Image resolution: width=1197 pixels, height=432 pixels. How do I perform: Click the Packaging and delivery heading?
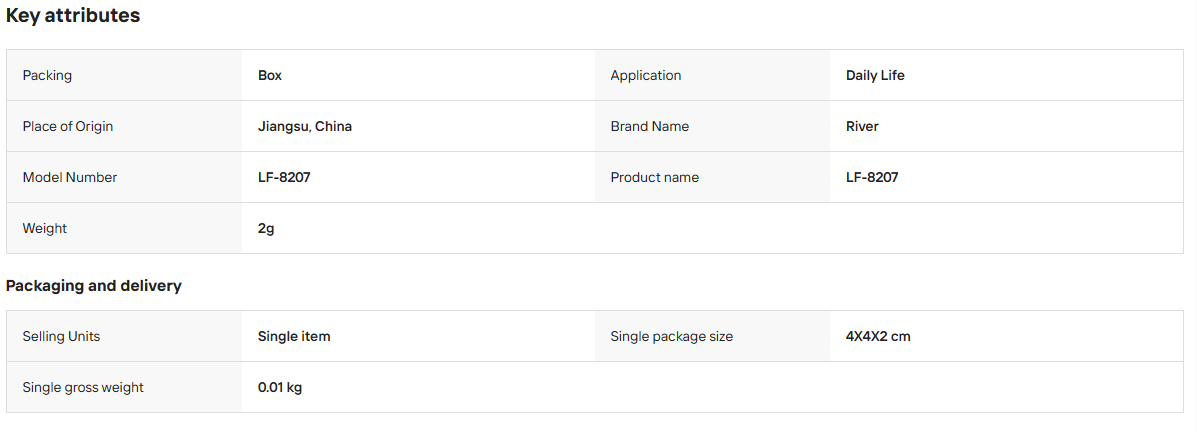tap(94, 285)
